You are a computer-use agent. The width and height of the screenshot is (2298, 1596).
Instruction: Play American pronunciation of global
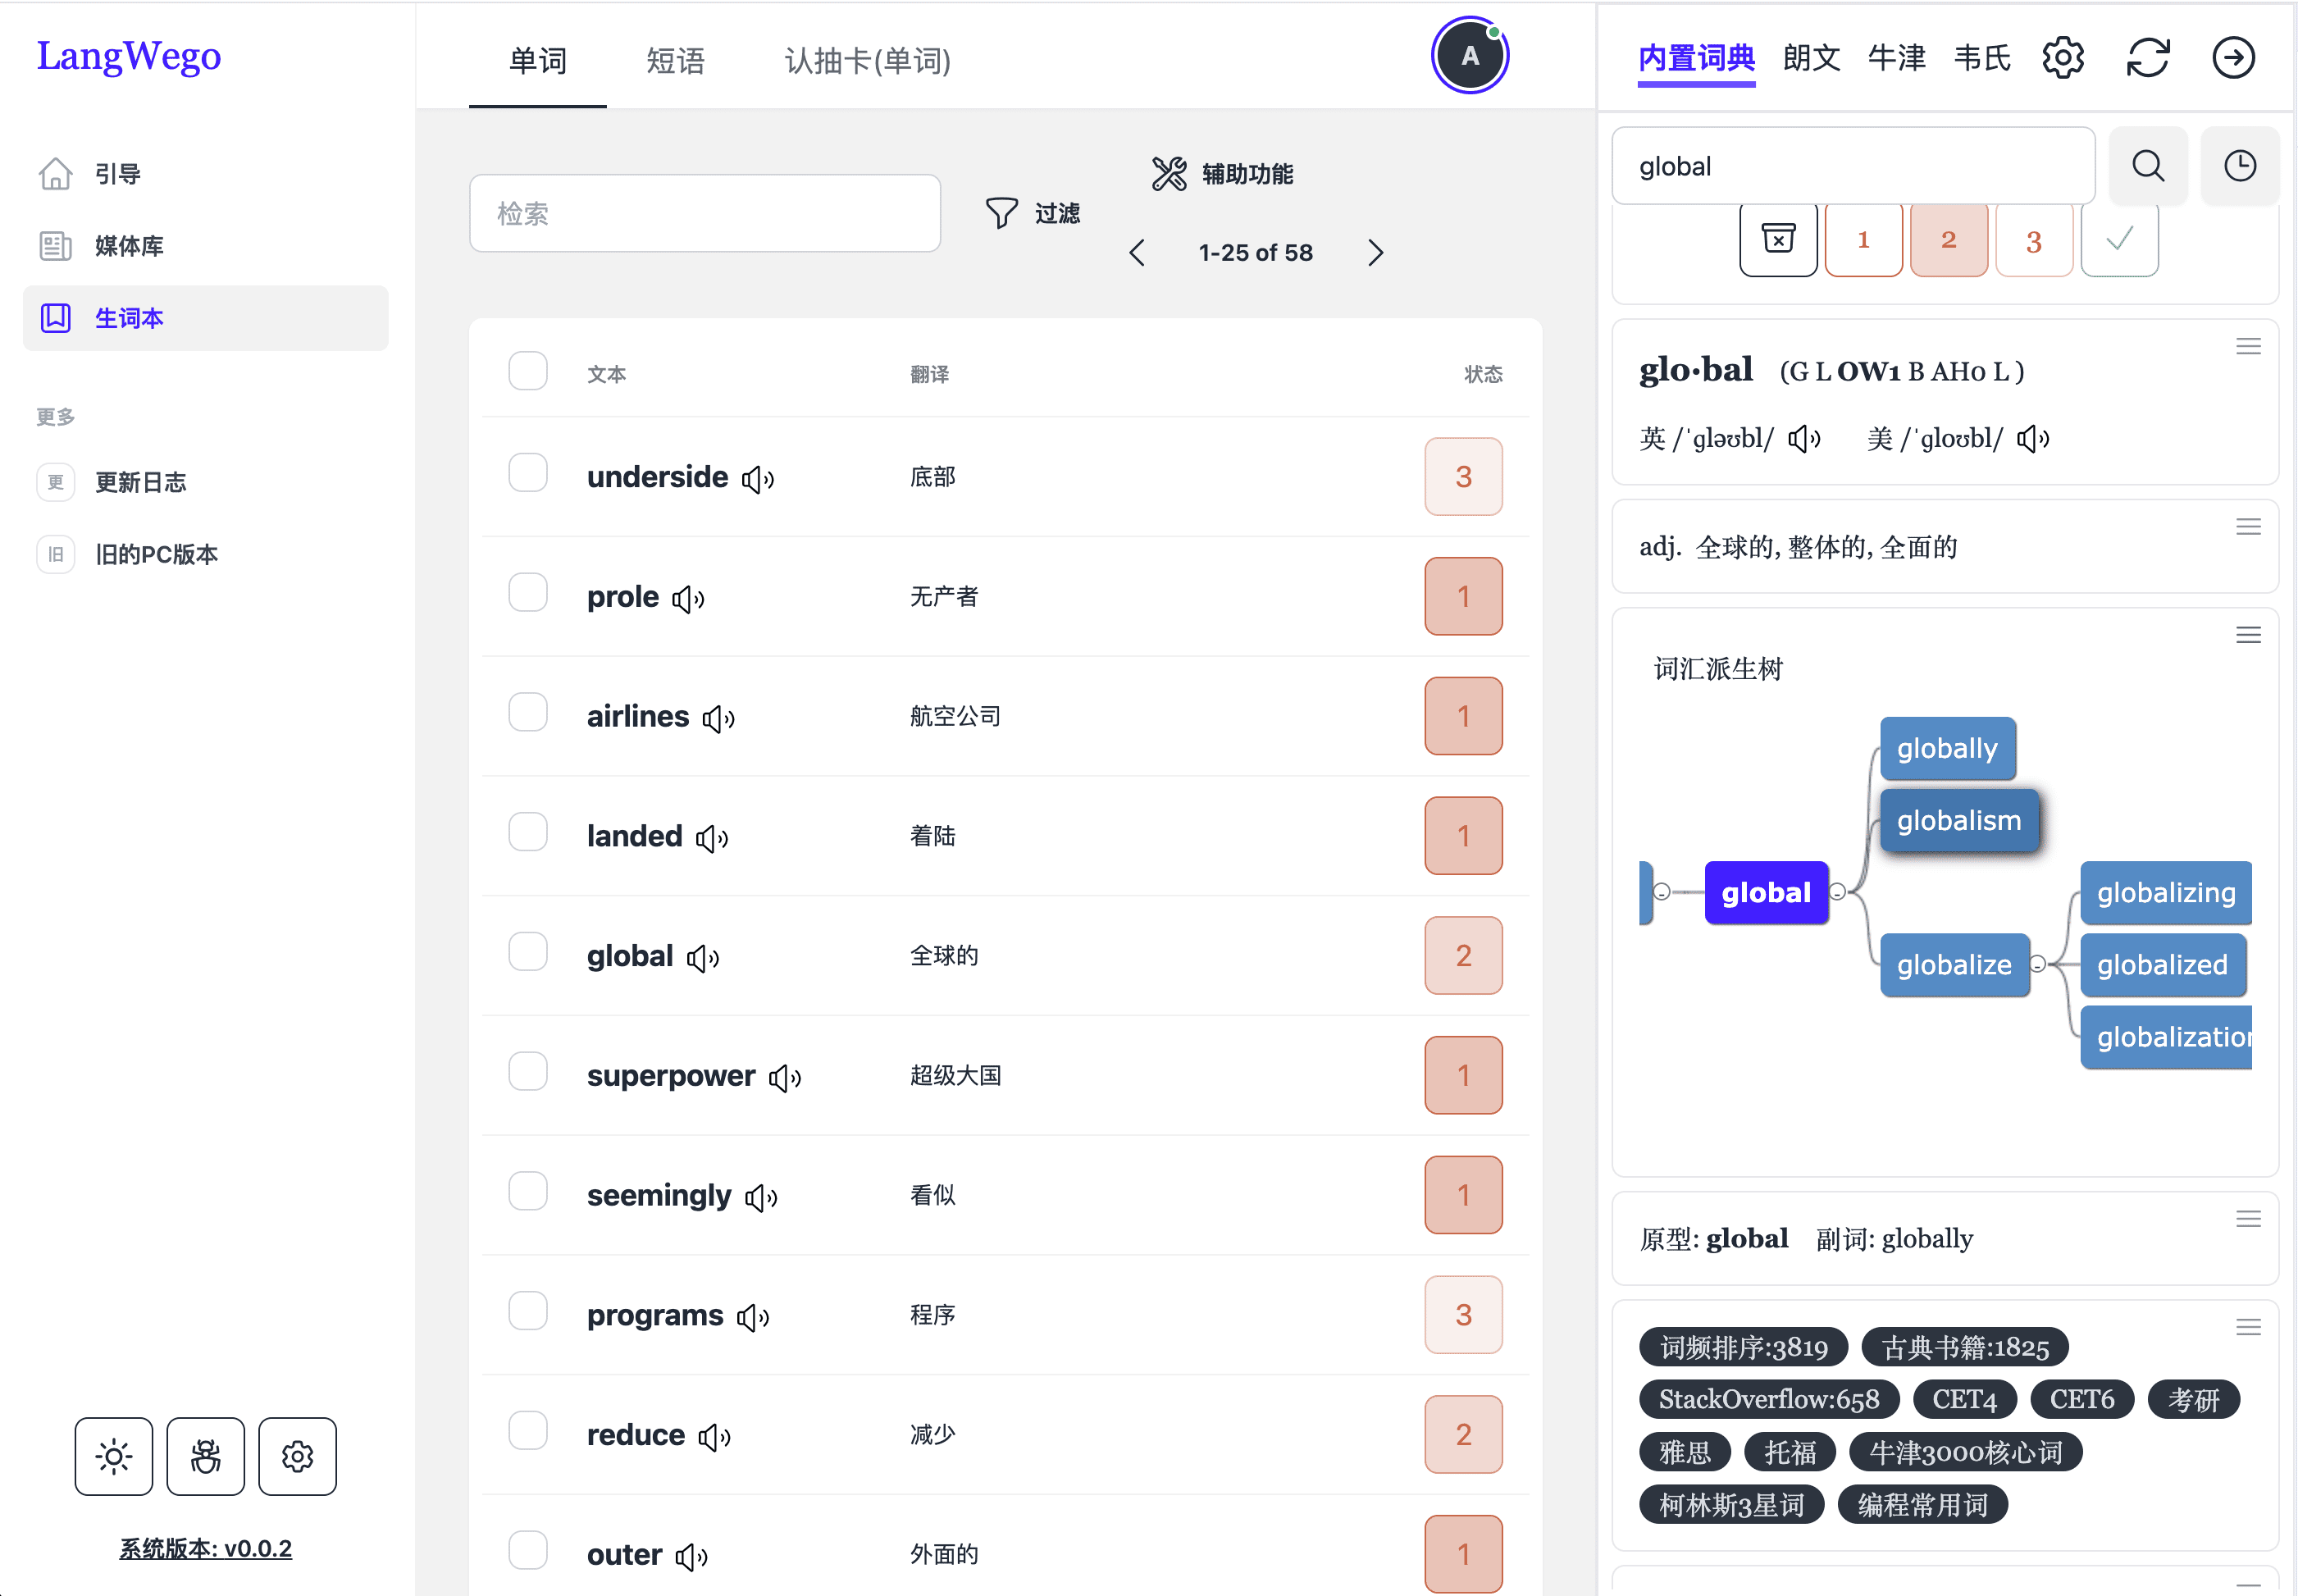click(2033, 439)
